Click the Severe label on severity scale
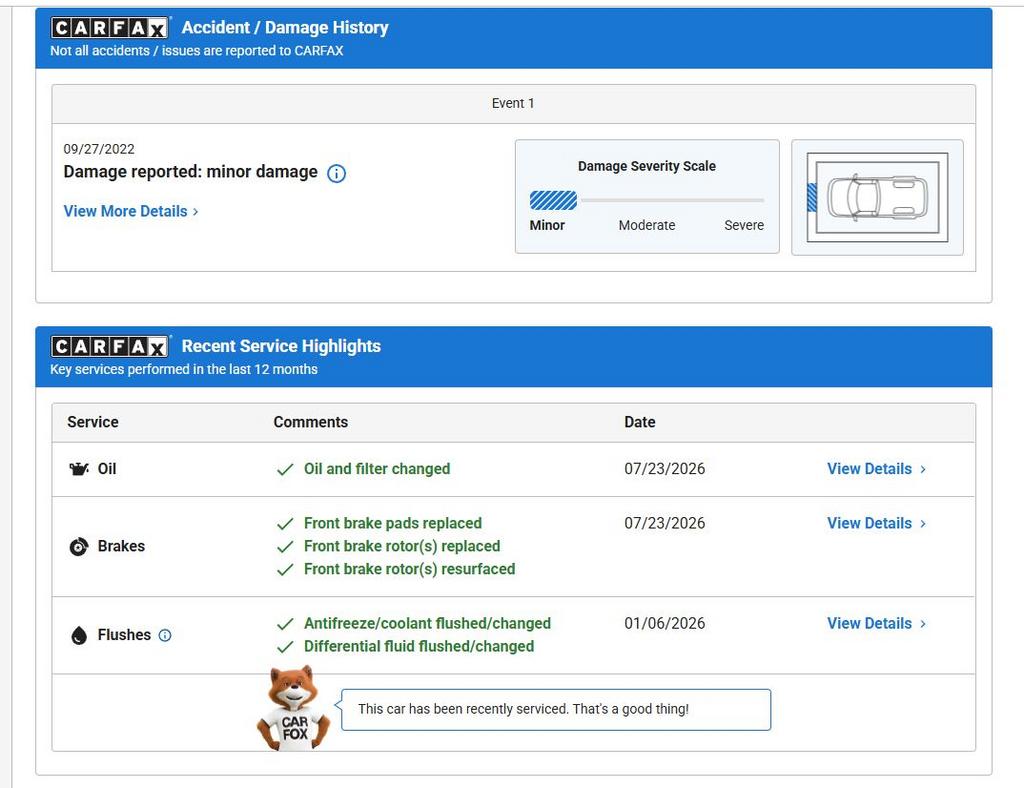The width and height of the screenshot is (1024, 788). tap(744, 225)
